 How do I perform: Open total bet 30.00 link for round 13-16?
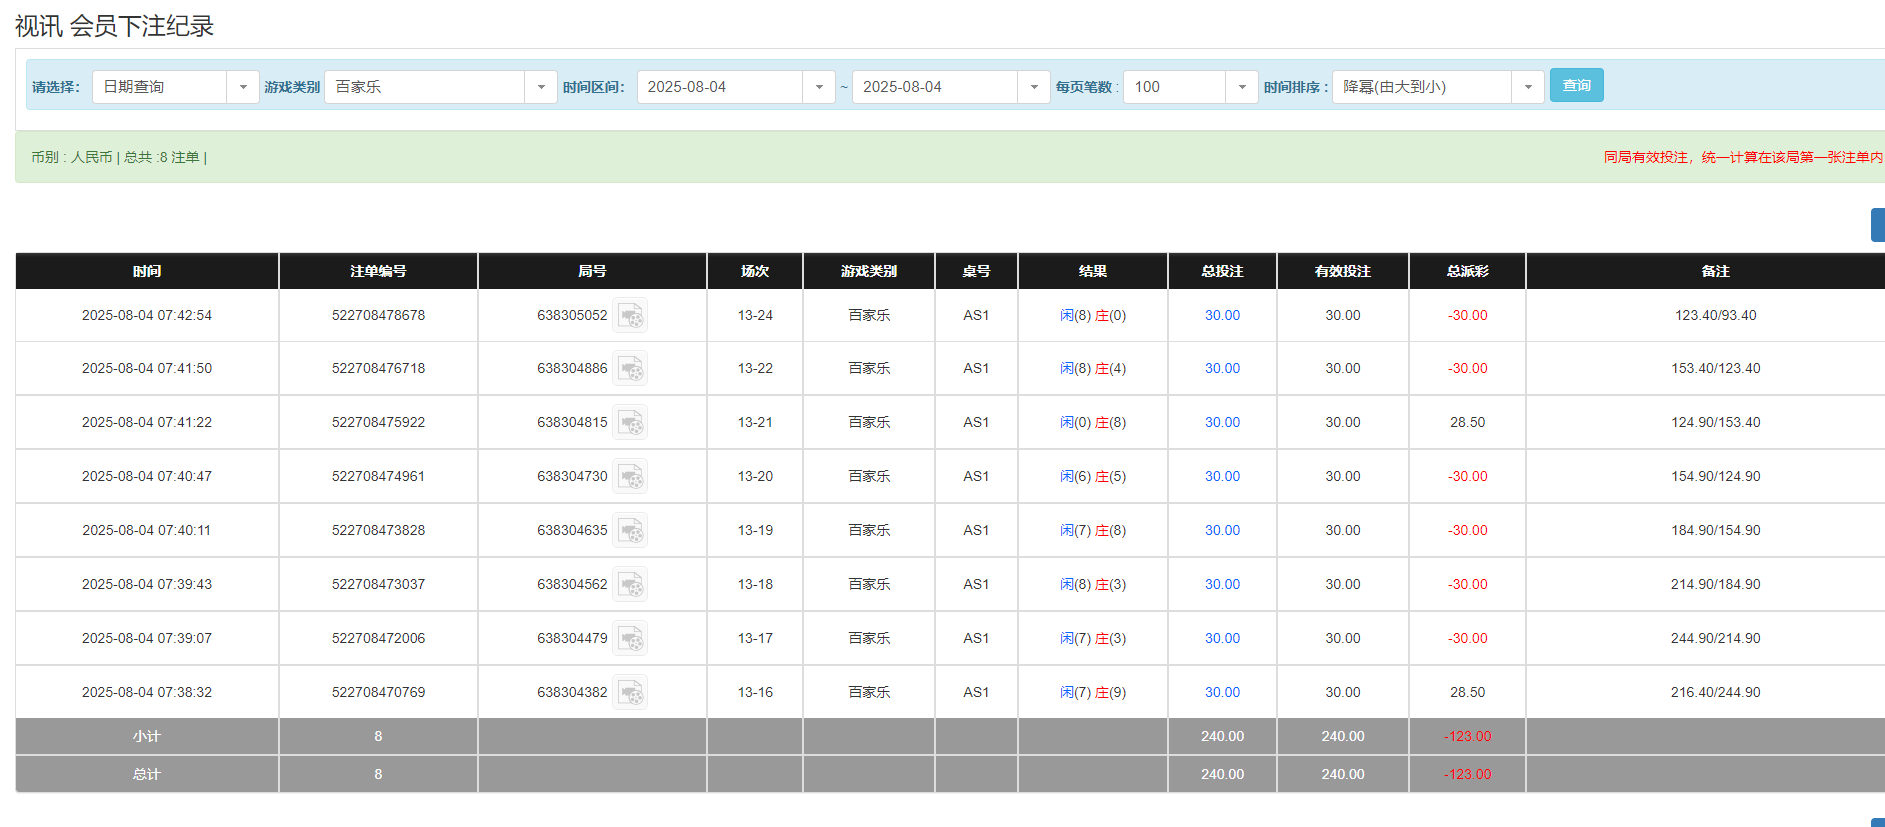pyautogui.click(x=1222, y=693)
